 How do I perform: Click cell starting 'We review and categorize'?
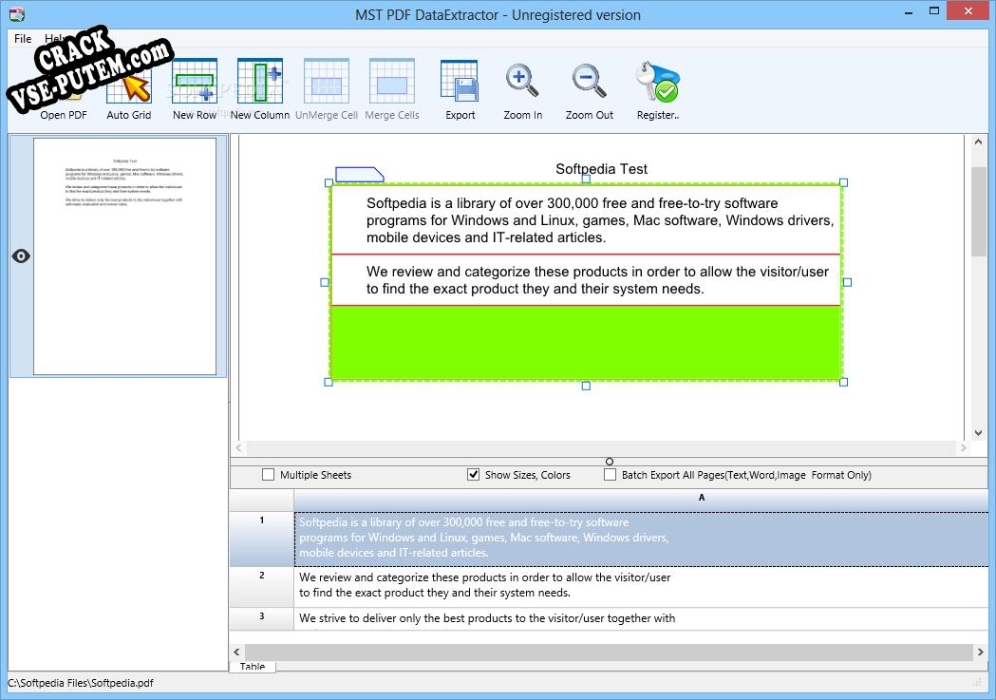pyautogui.click(x=641, y=587)
